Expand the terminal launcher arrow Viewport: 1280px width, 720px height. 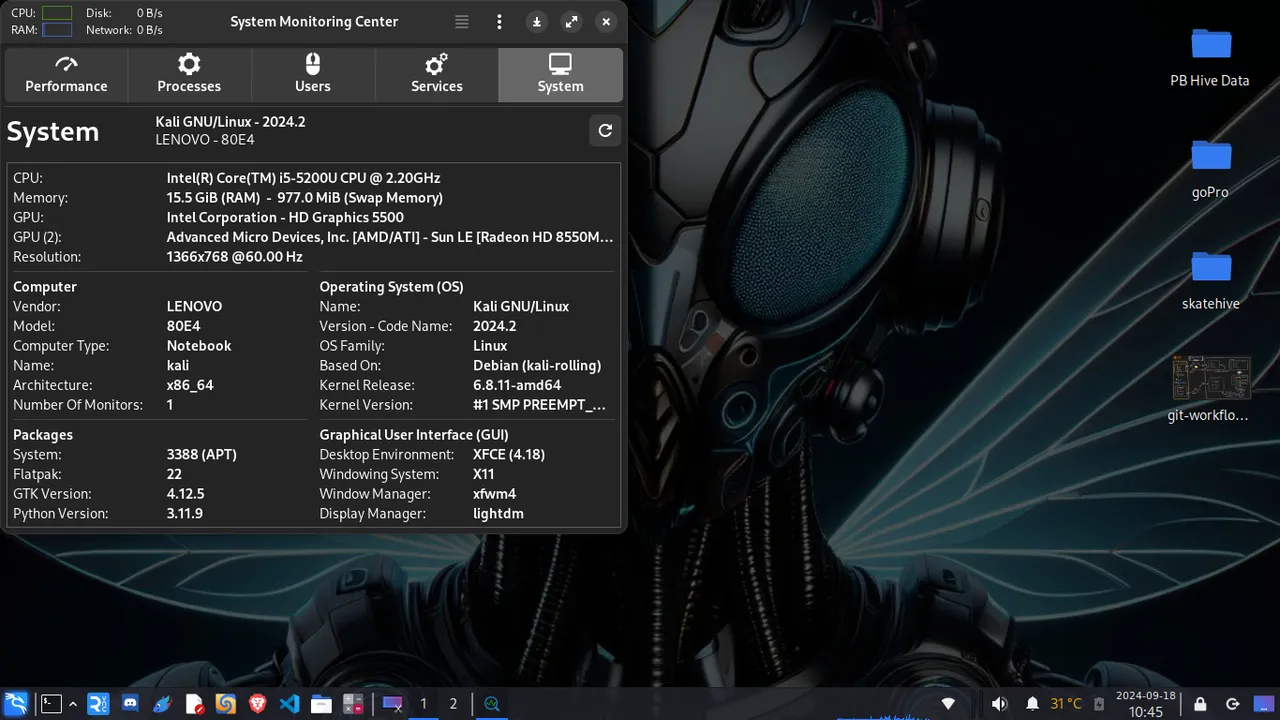click(x=73, y=704)
